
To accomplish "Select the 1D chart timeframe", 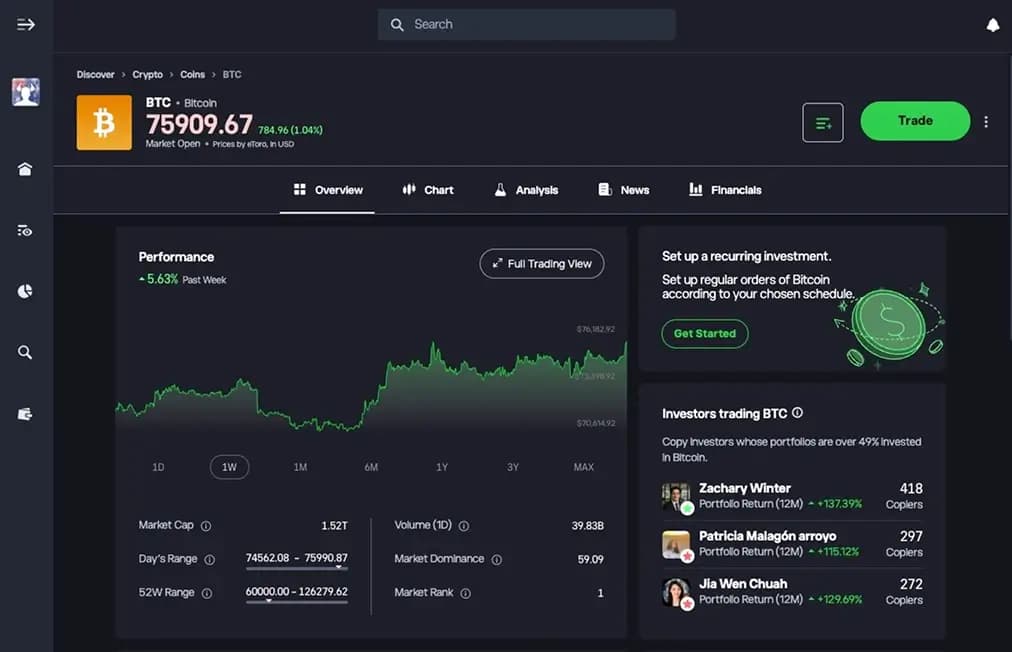I will (x=157, y=467).
